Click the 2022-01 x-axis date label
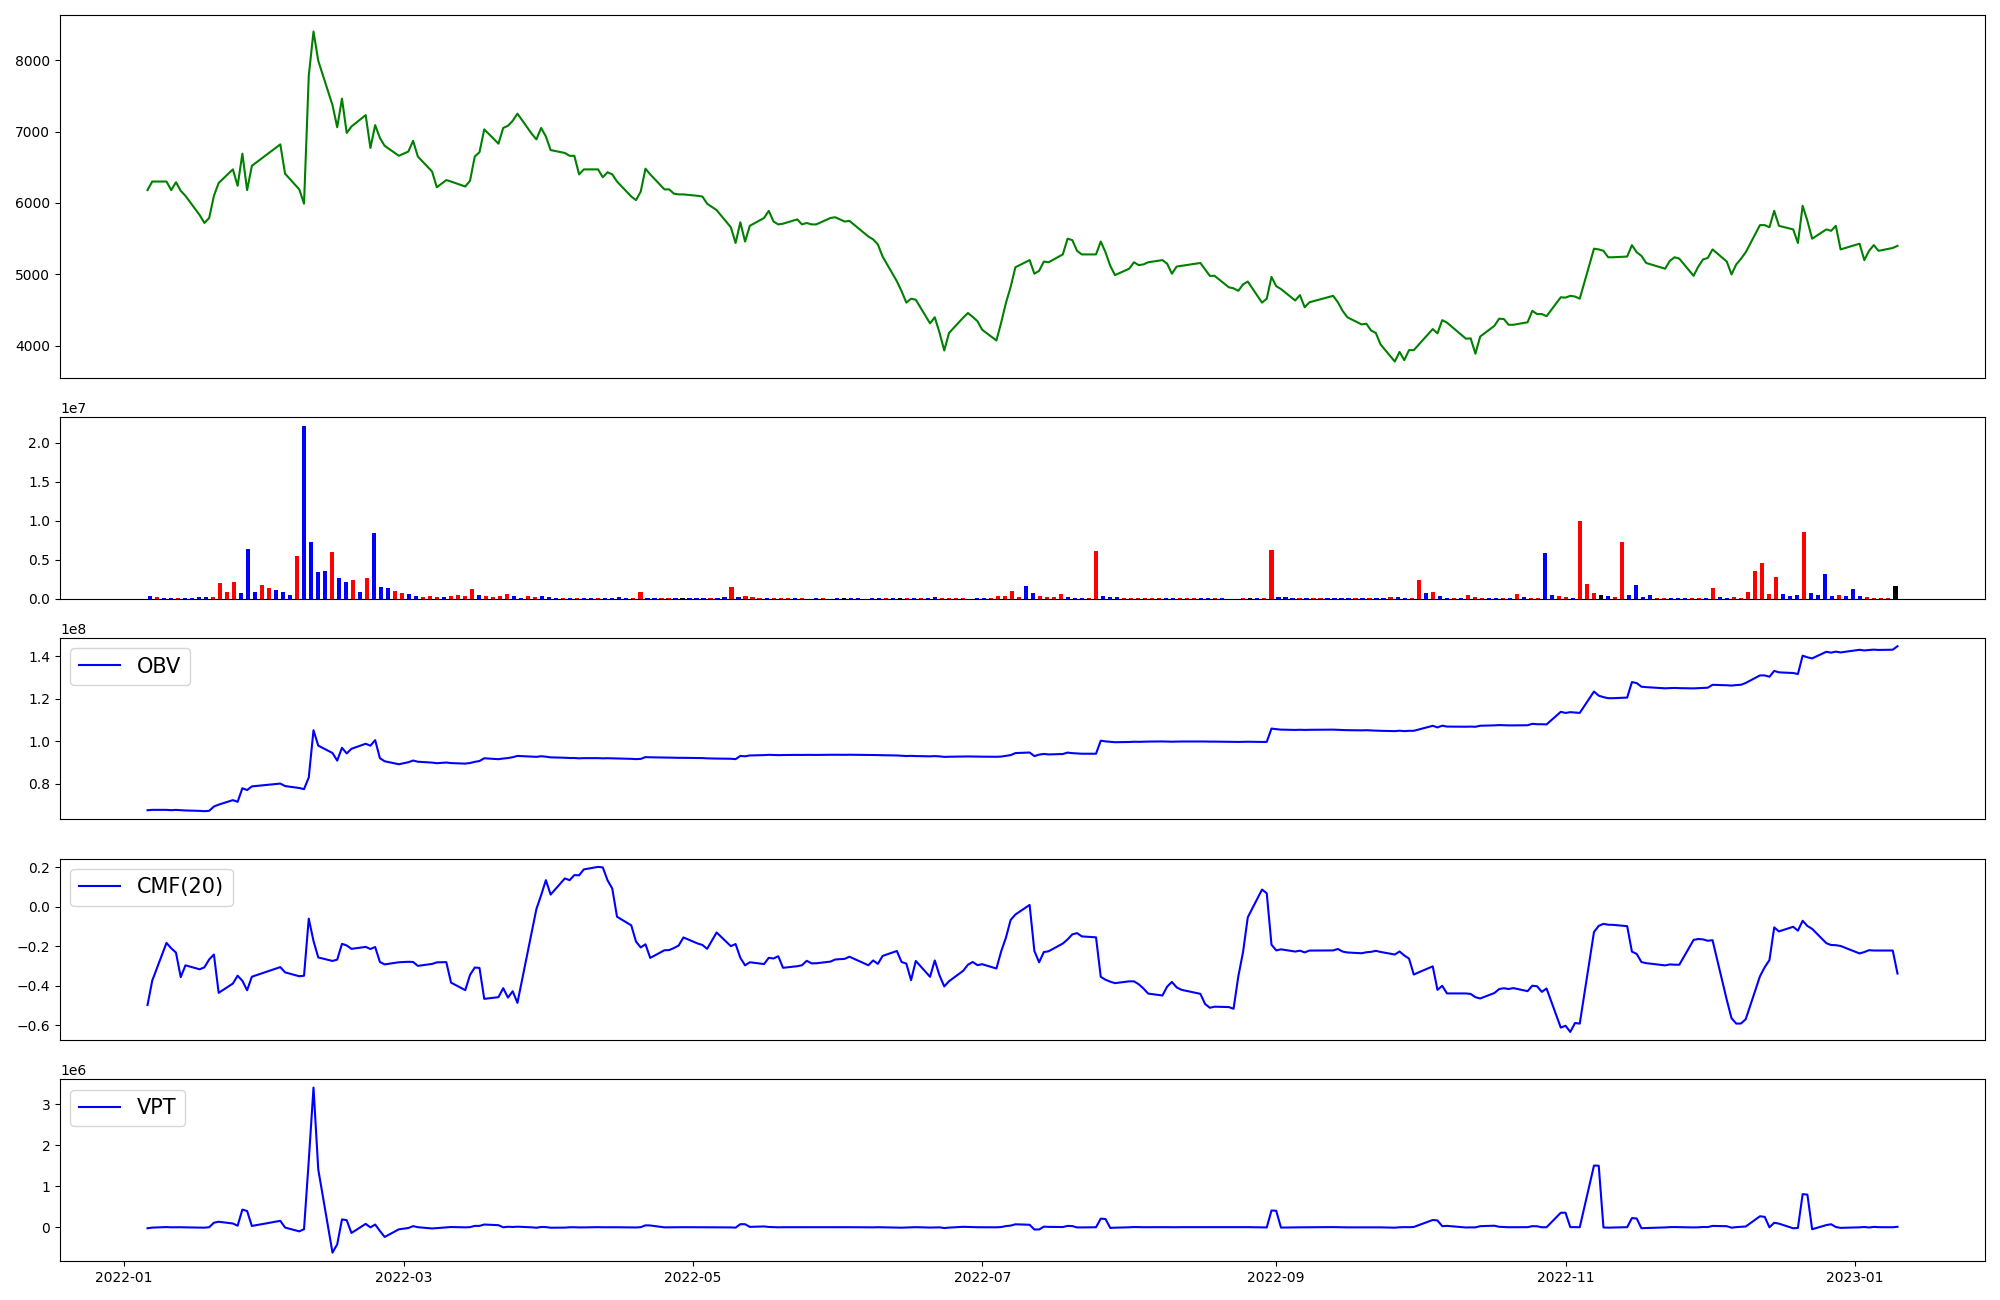Image resolution: width=2000 pixels, height=1300 pixels. pos(124,1277)
